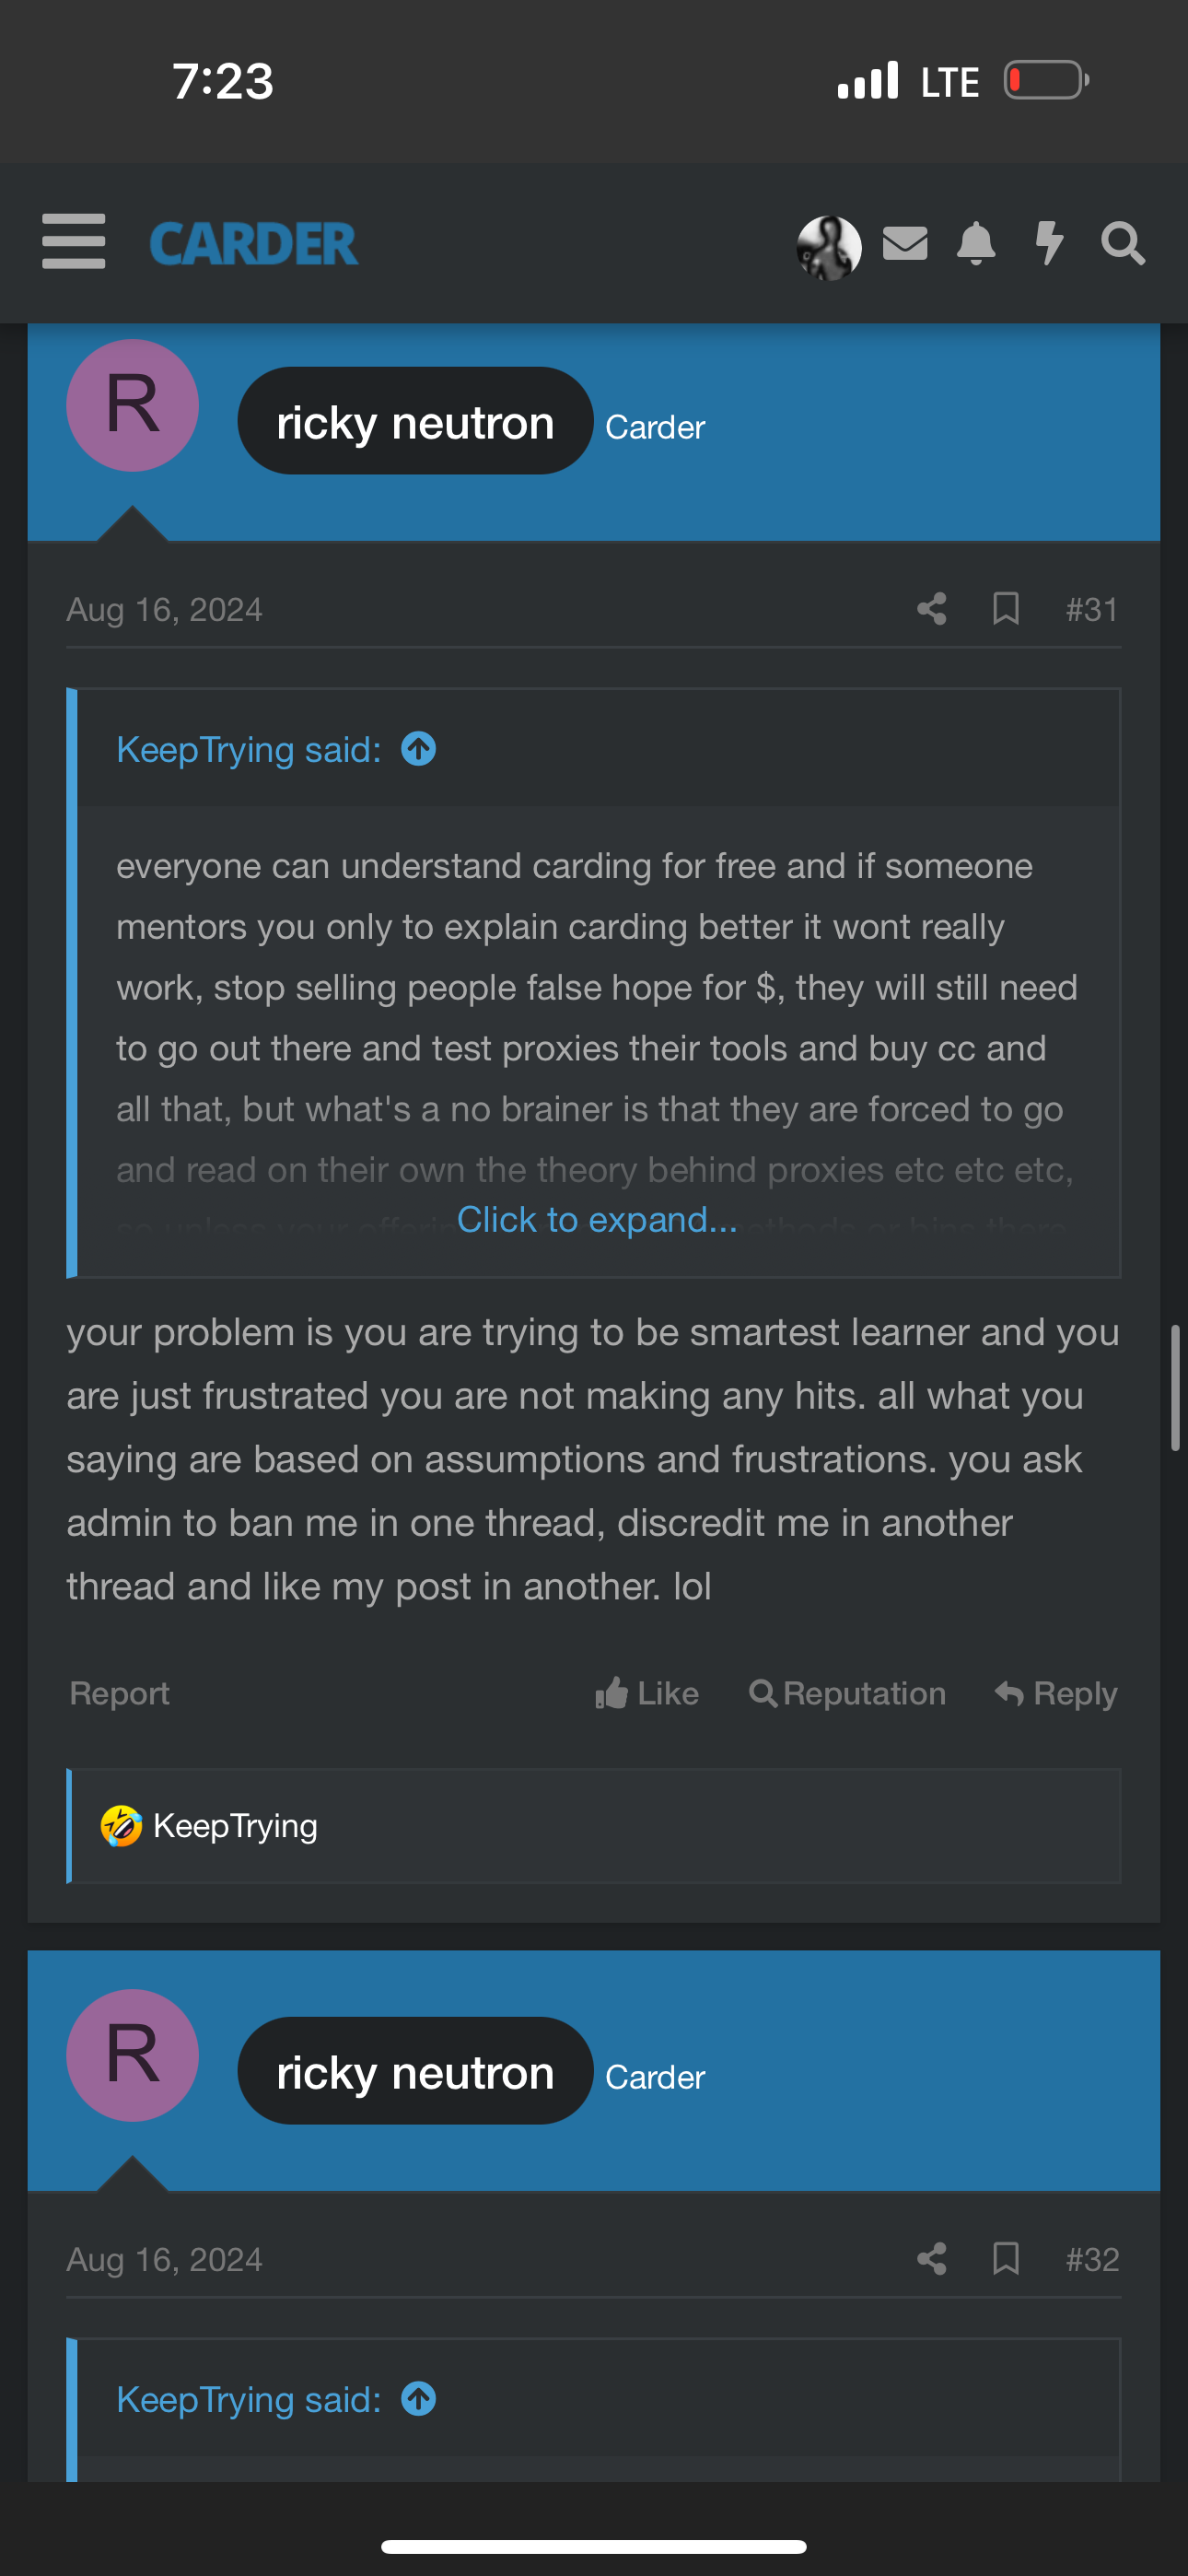
Task: Open the search magnifier icon
Action: [1122, 243]
